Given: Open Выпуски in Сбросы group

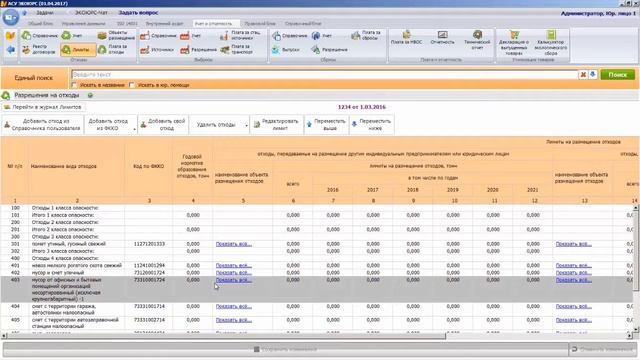Looking at the screenshot, I should click(286, 50).
